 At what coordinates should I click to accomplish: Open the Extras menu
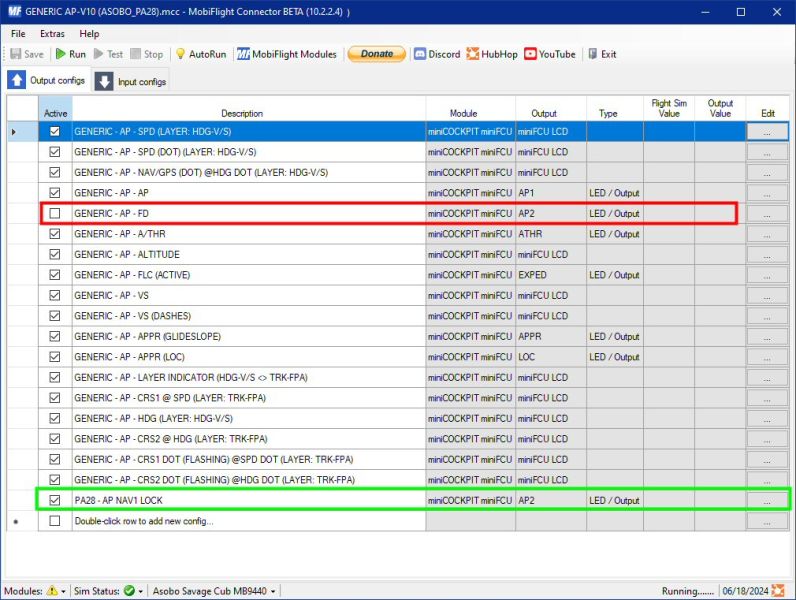pyautogui.click(x=52, y=34)
